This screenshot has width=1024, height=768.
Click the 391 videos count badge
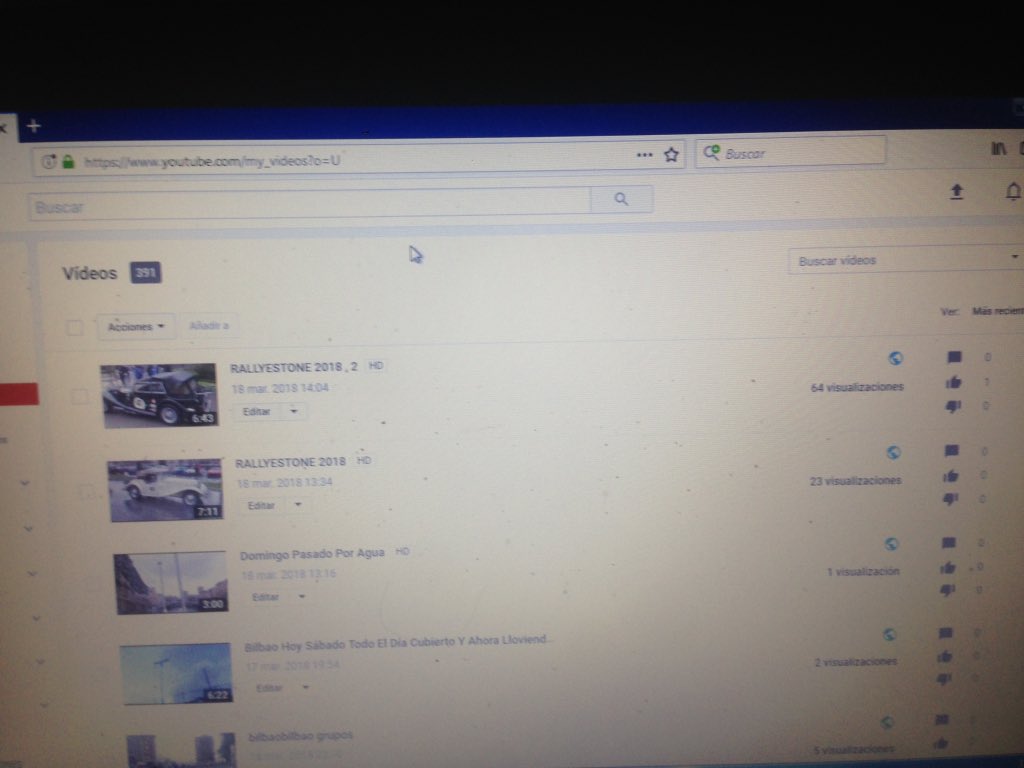point(145,272)
